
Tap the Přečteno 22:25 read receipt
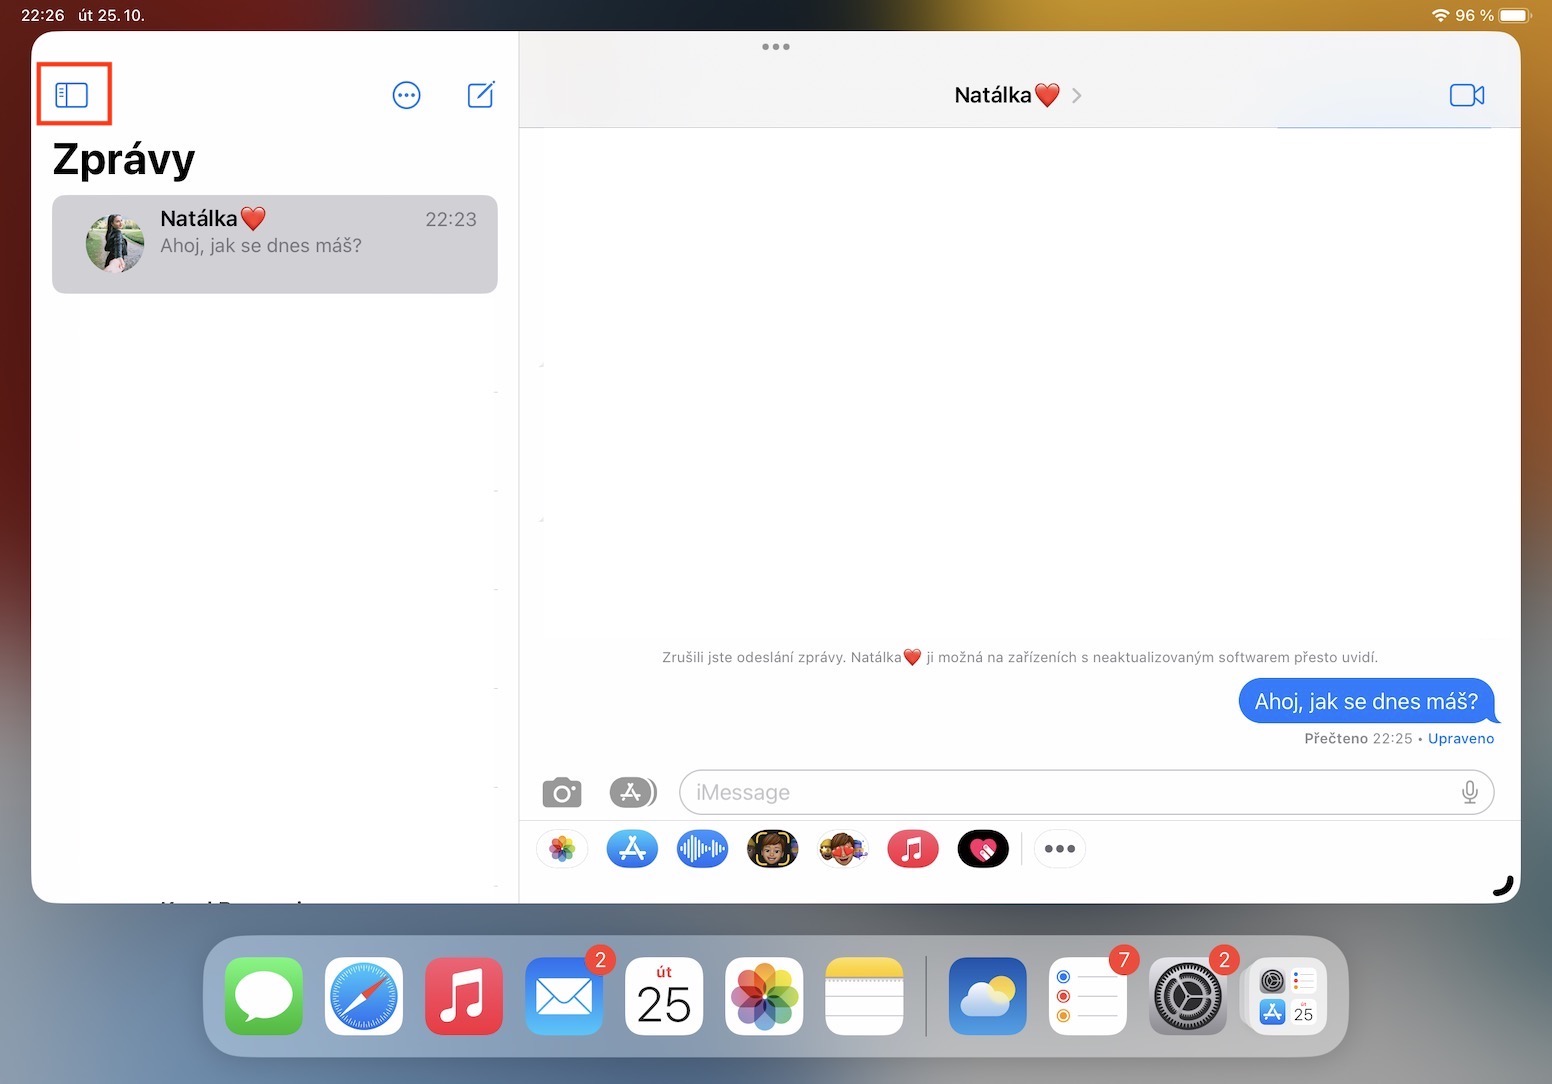(x=1358, y=738)
